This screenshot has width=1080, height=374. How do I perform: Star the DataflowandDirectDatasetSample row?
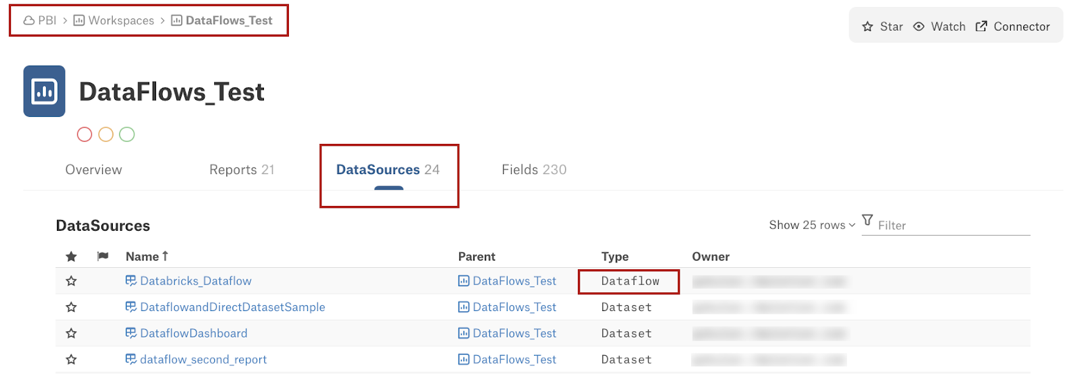pos(71,307)
